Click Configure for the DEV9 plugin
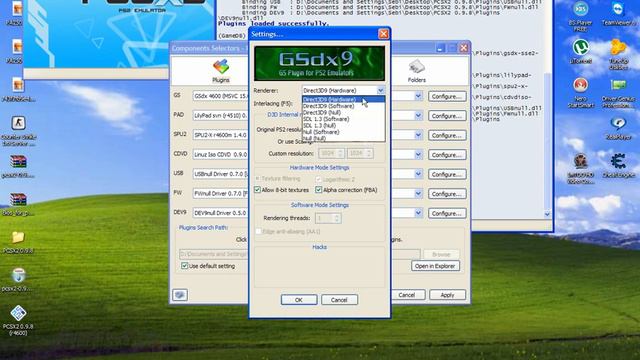The width and height of the screenshot is (640, 360). point(447,213)
